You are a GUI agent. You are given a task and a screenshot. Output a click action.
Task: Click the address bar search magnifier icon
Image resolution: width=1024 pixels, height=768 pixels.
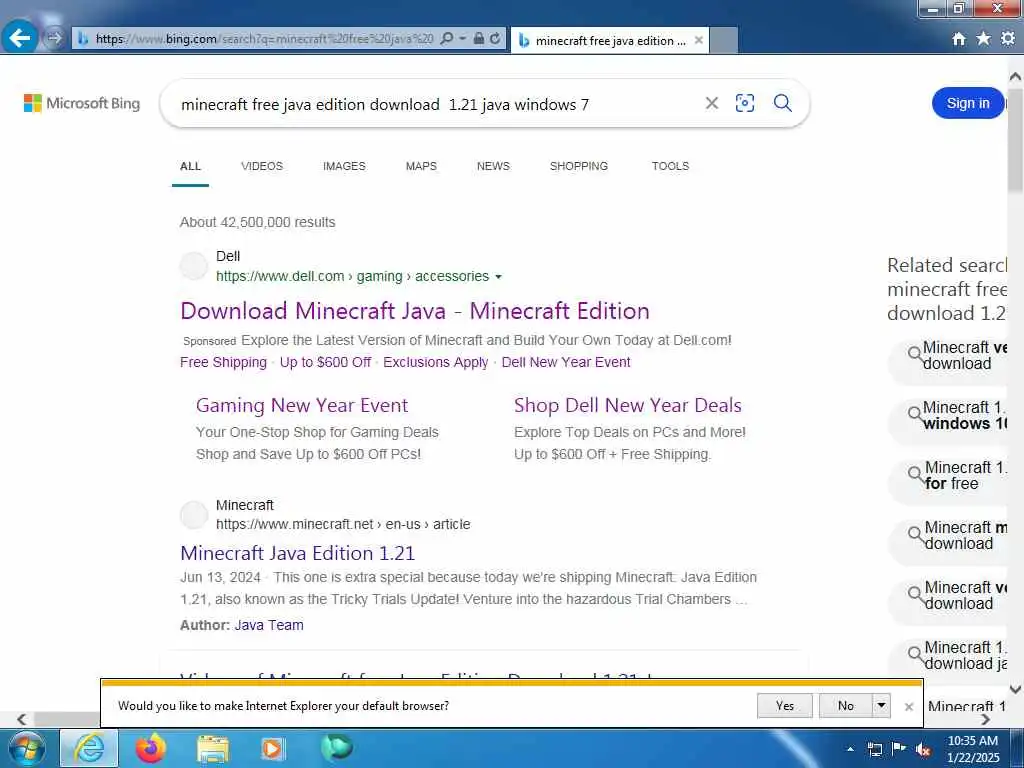447,39
